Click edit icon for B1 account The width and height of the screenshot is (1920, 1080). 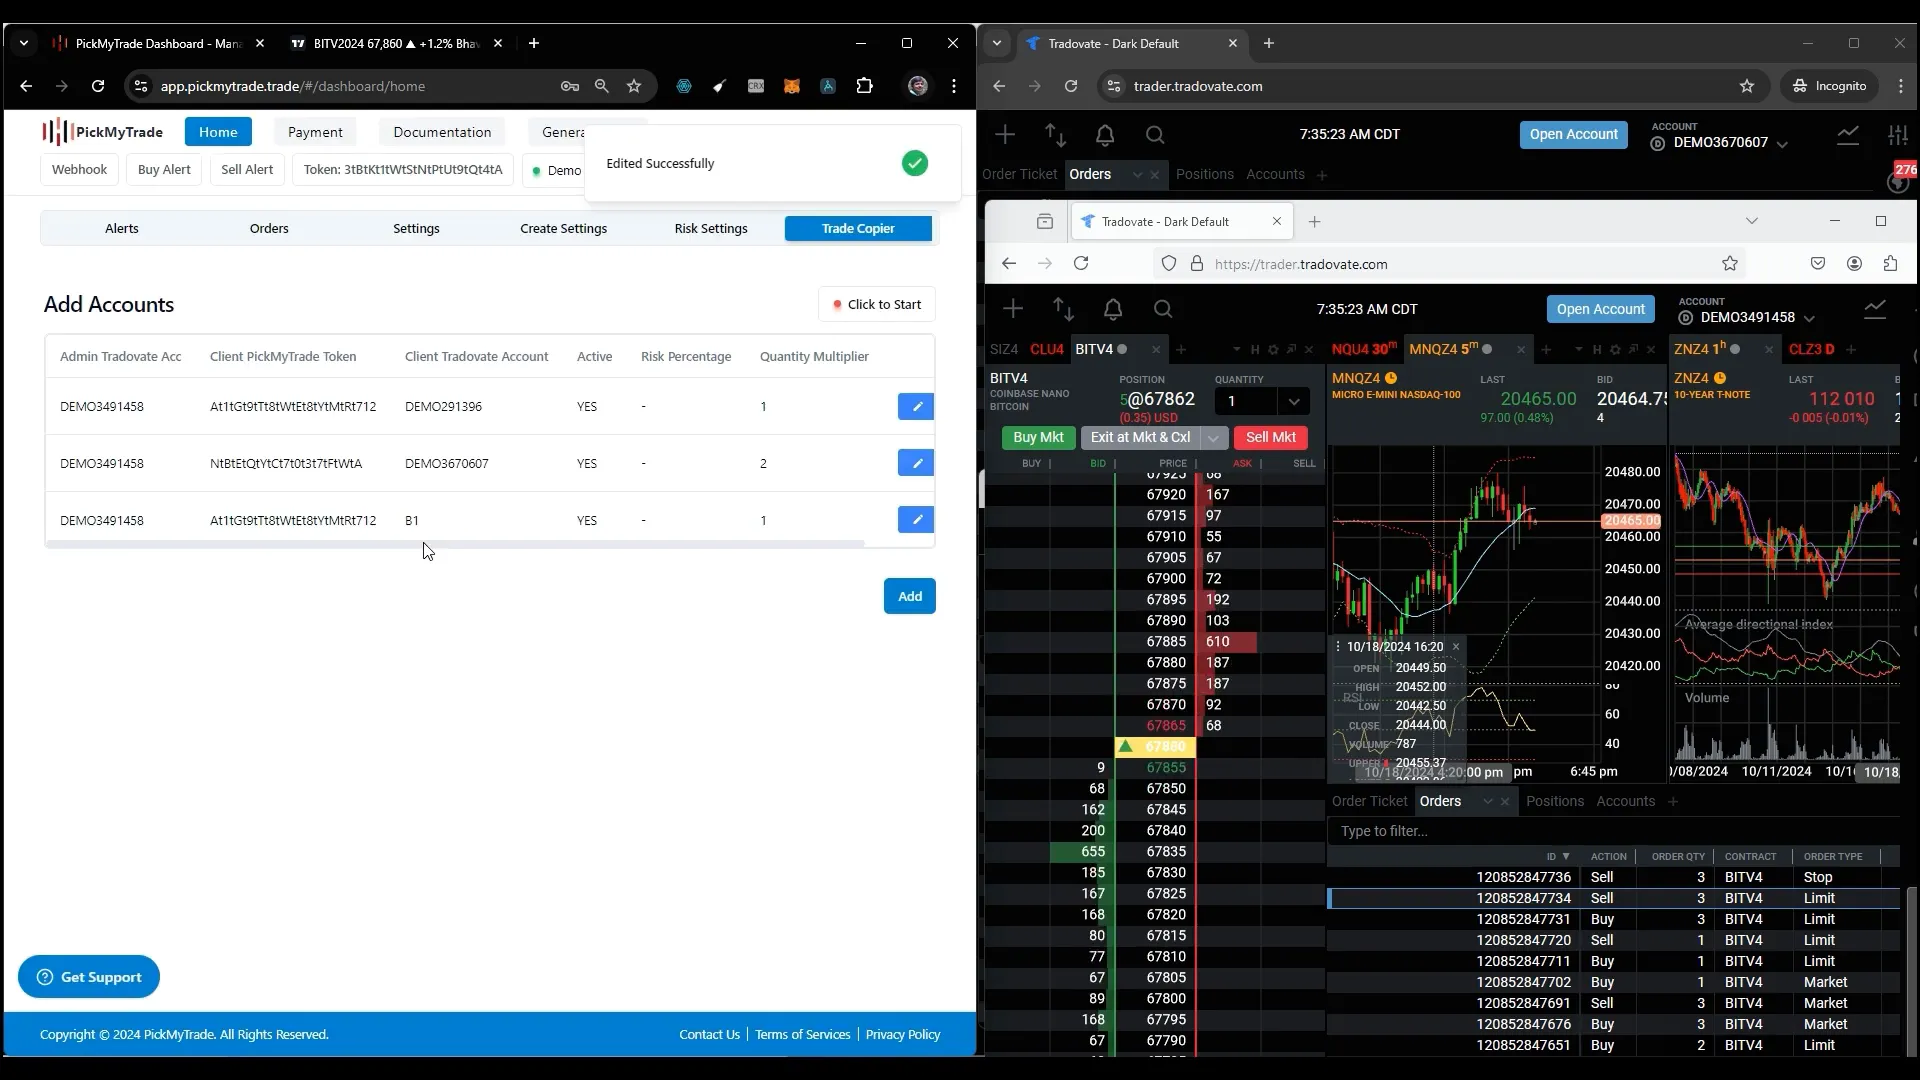(915, 520)
